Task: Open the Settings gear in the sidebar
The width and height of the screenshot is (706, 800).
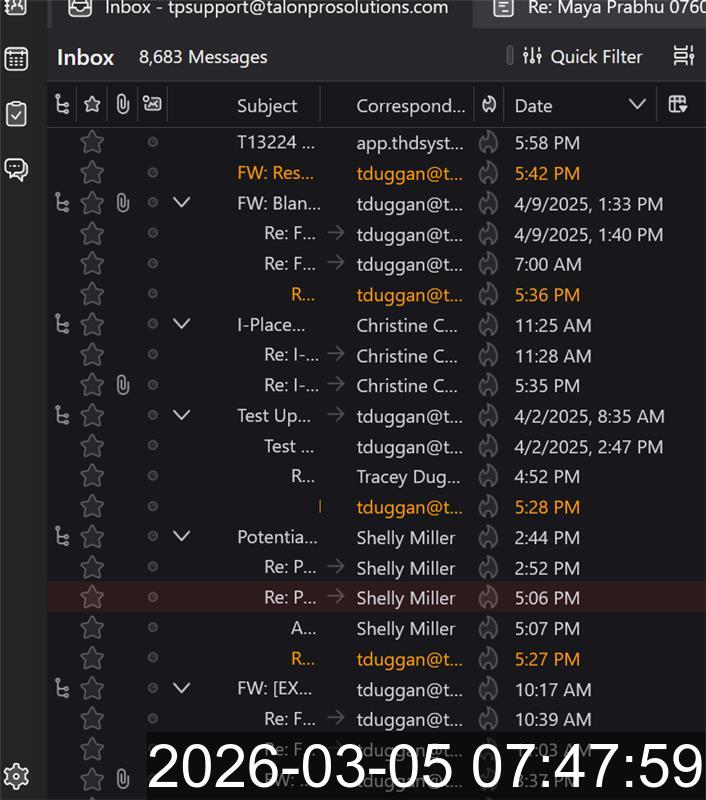Action: coord(17,776)
